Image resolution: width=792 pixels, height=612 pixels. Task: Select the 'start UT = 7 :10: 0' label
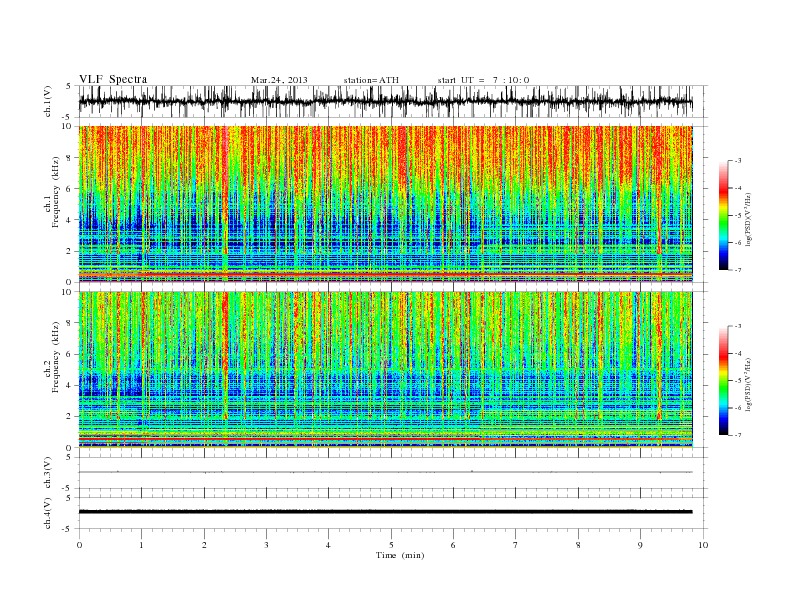coord(483,80)
